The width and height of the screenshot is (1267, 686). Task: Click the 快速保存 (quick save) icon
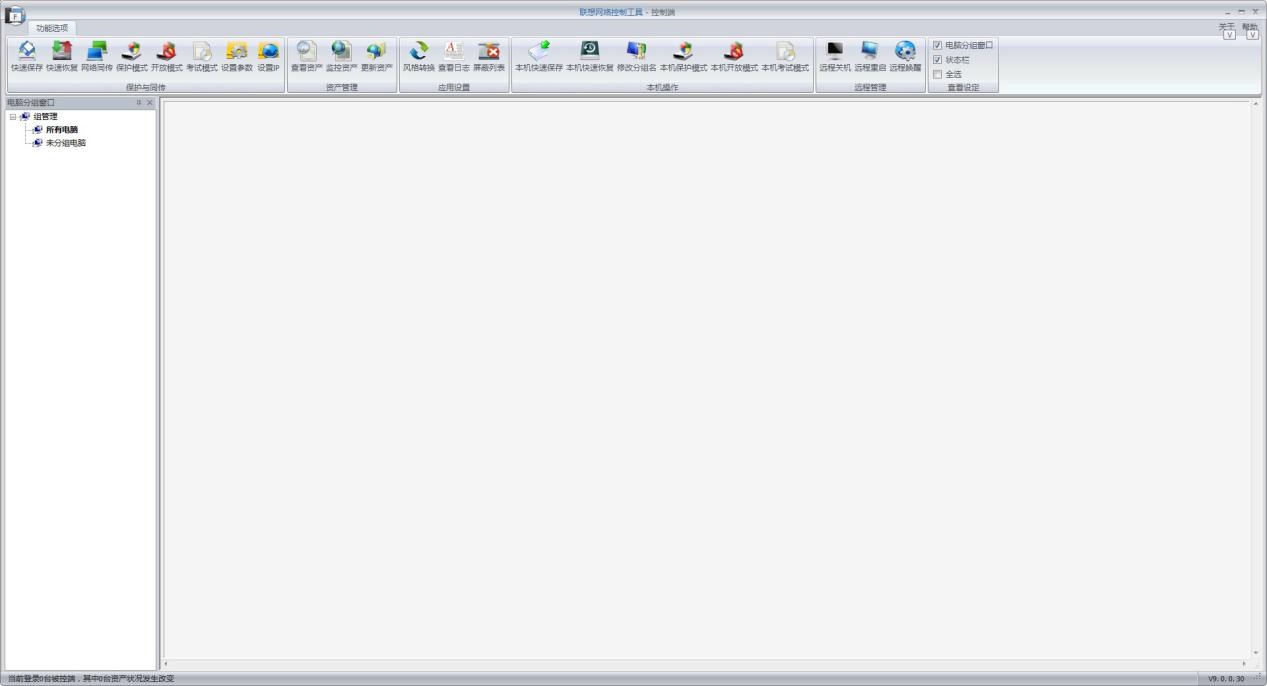(x=27, y=57)
